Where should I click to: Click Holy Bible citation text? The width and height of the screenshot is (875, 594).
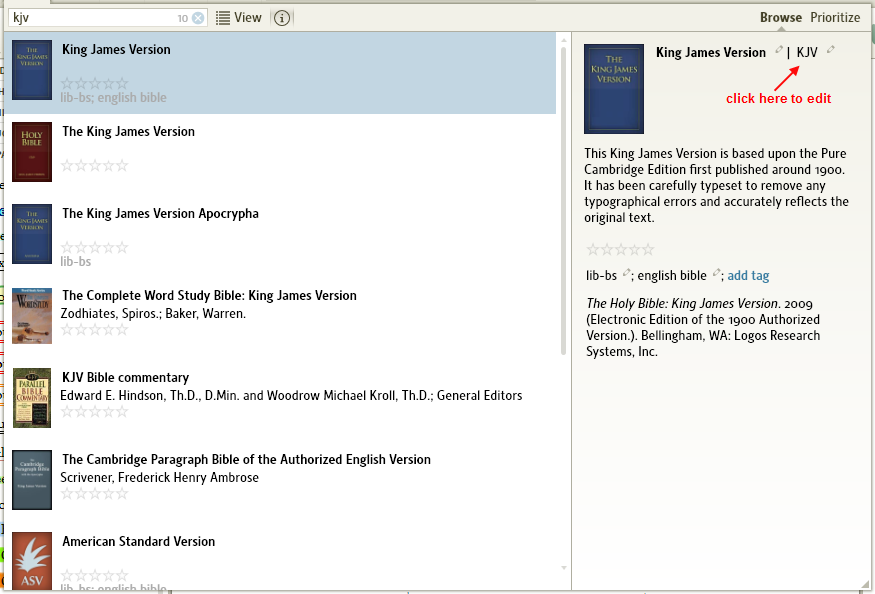click(x=703, y=328)
